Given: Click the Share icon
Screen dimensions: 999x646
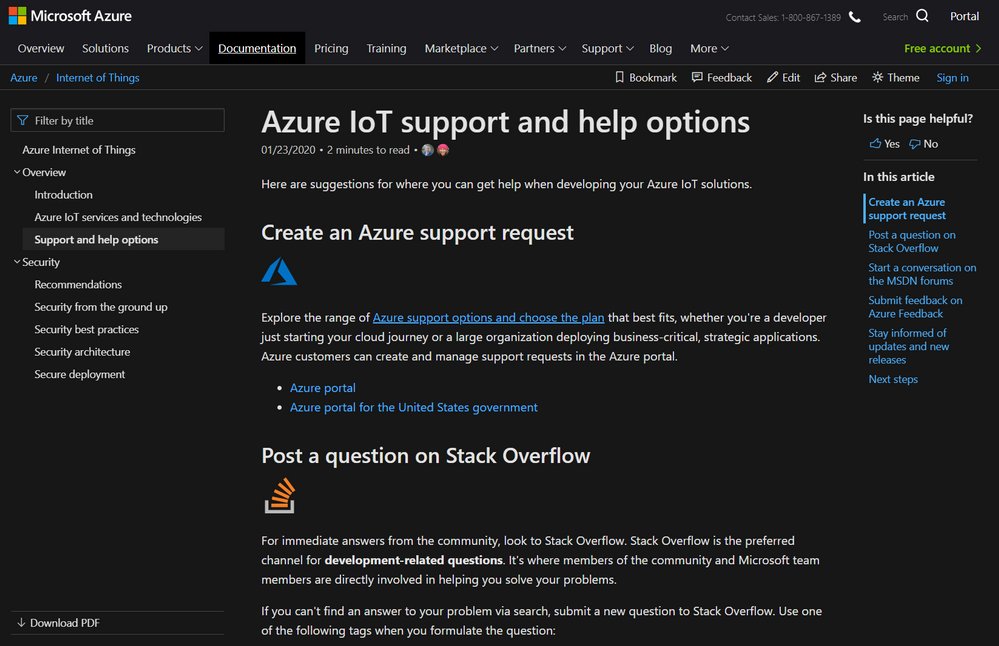Looking at the screenshot, I should click(x=820, y=77).
